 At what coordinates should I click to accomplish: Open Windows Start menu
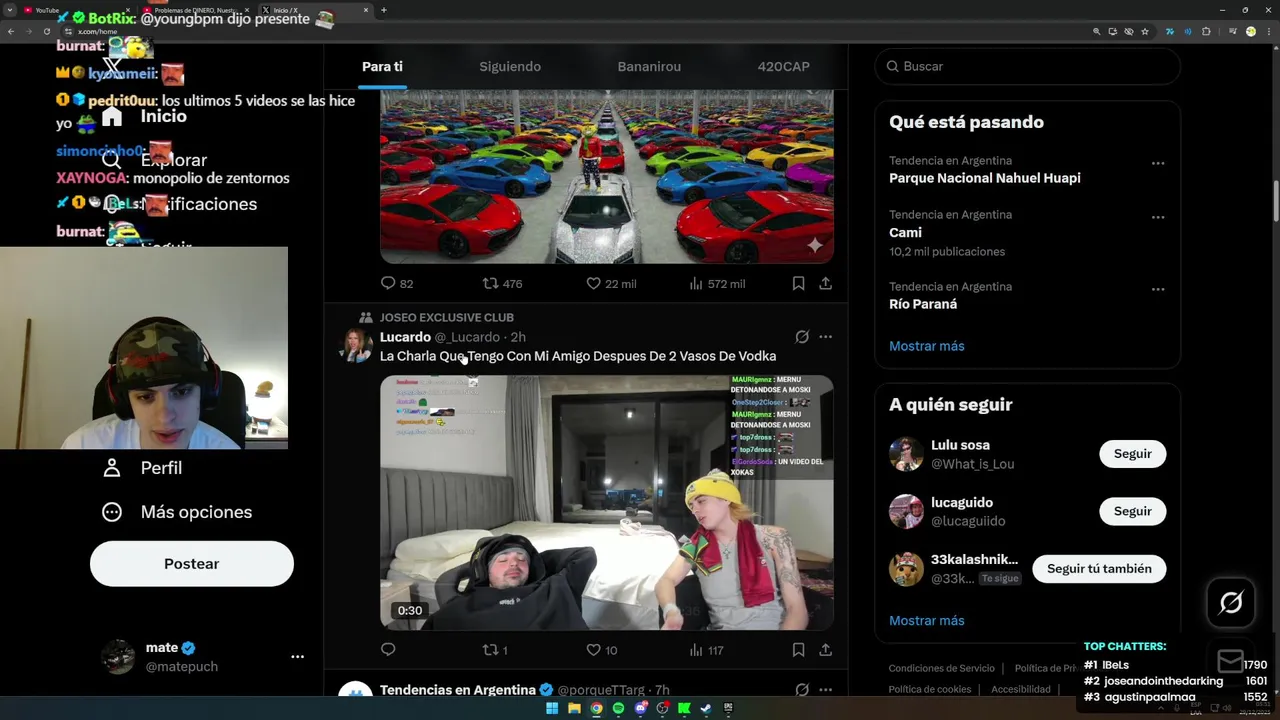(551, 709)
